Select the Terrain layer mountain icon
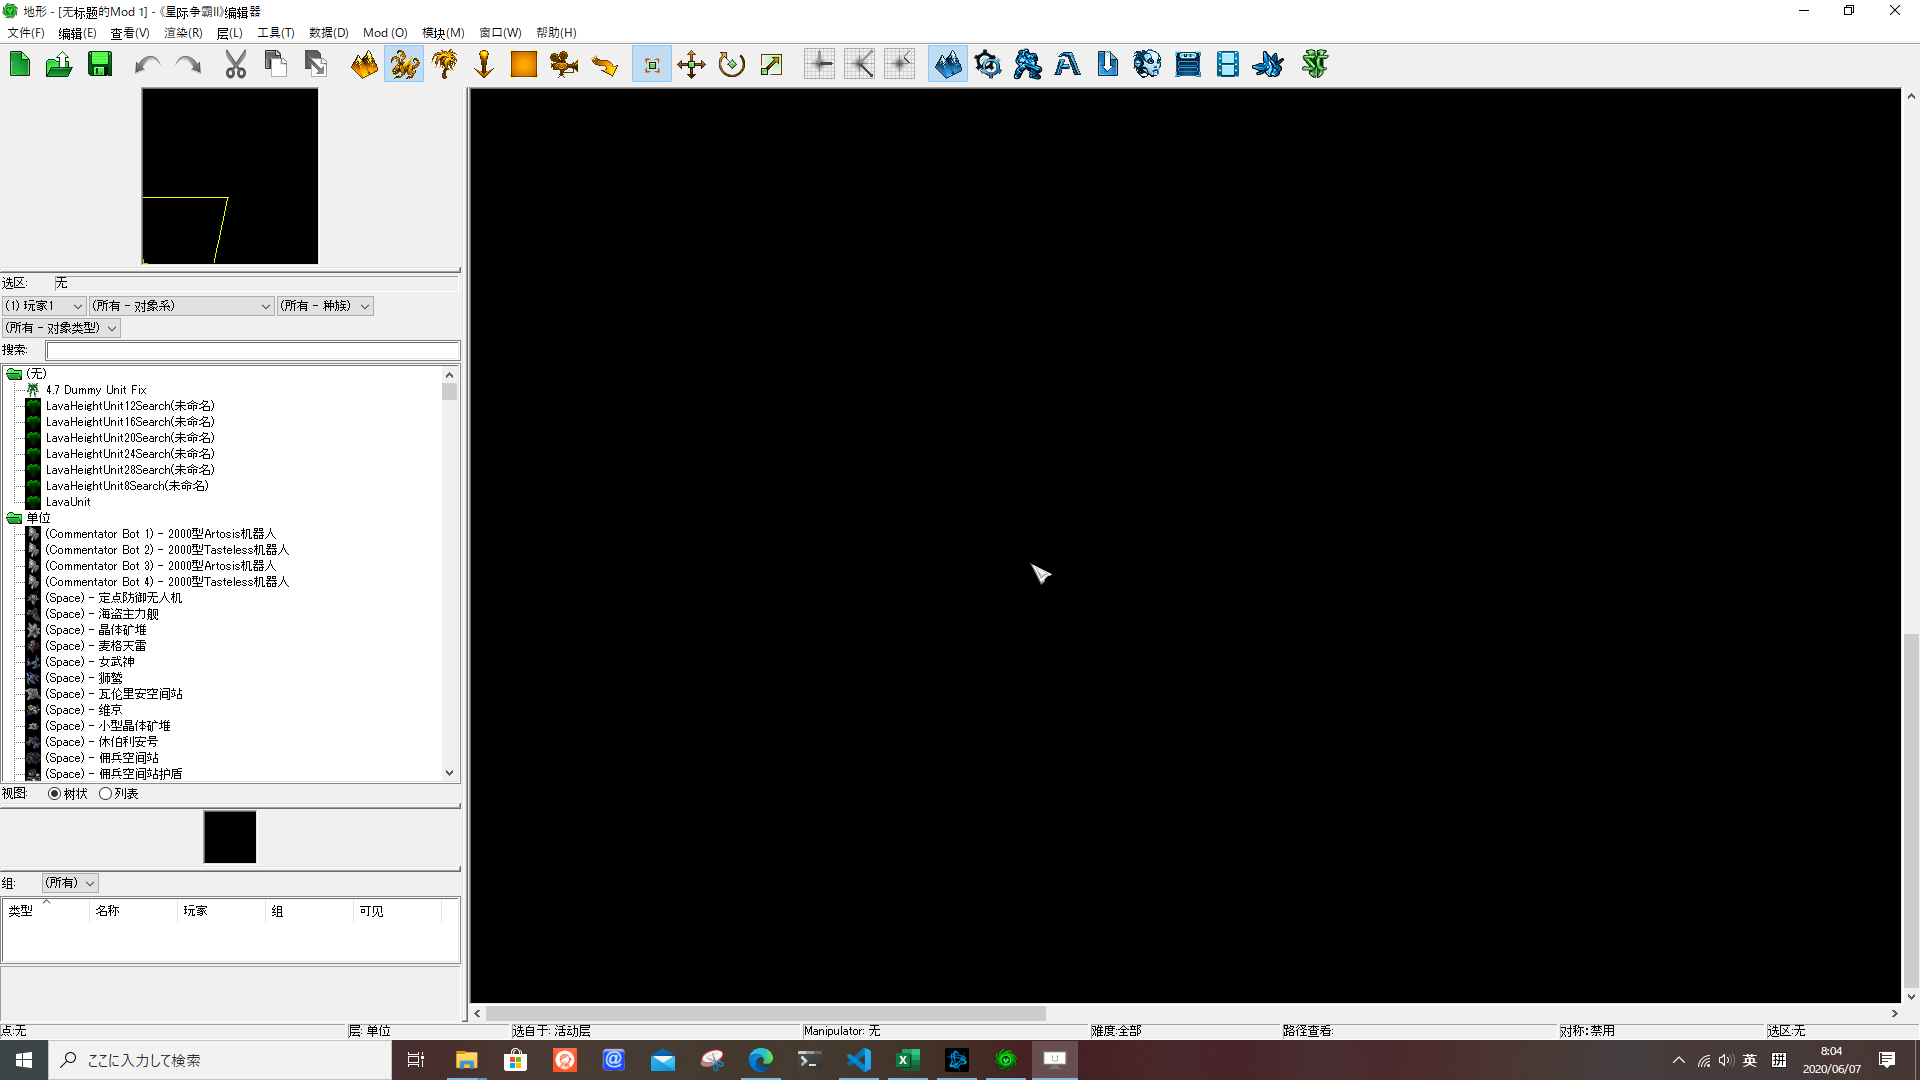The width and height of the screenshot is (1920, 1080). tap(364, 65)
